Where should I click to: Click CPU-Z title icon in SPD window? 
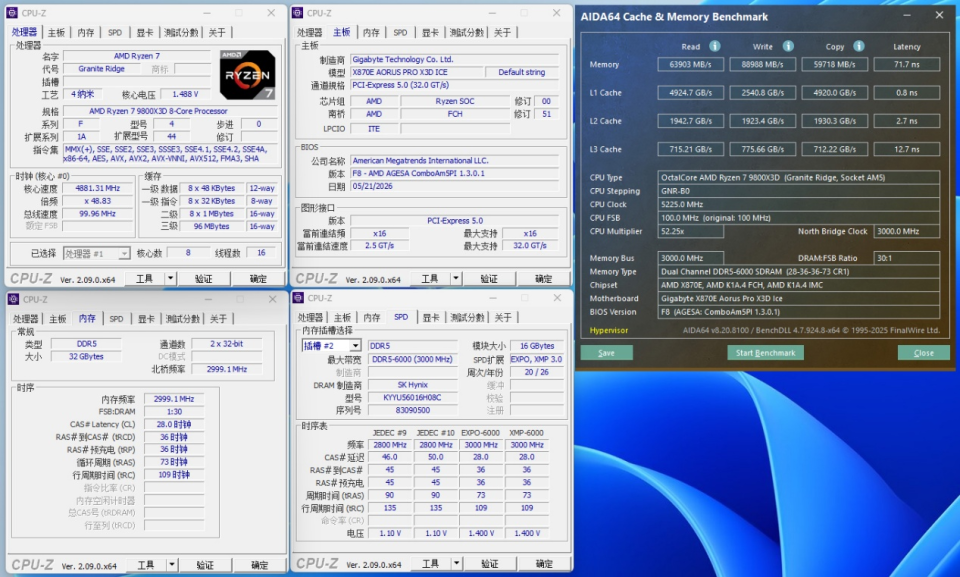coord(299,298)
